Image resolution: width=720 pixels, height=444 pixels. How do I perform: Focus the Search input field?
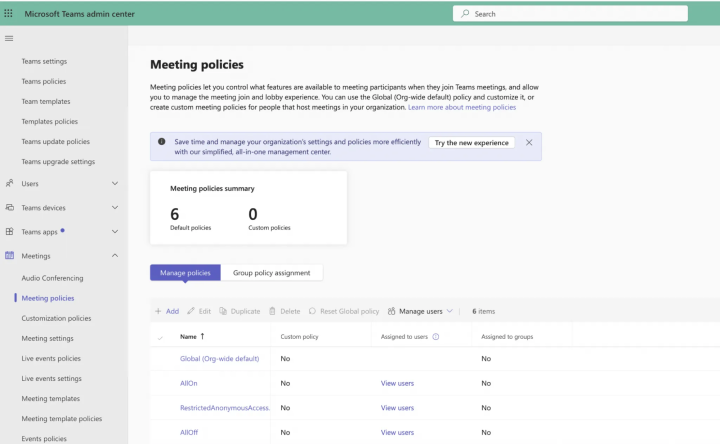tap(570, 13)
